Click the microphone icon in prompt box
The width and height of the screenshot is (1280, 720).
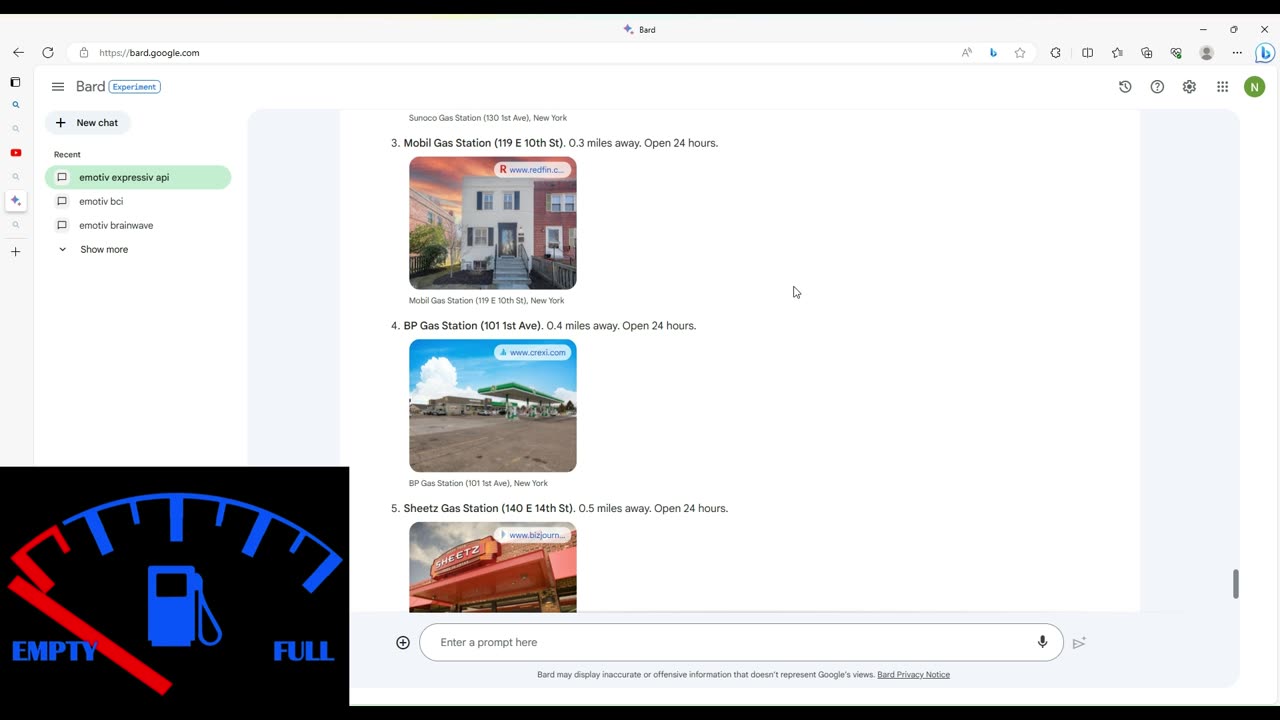point(1042,642)
